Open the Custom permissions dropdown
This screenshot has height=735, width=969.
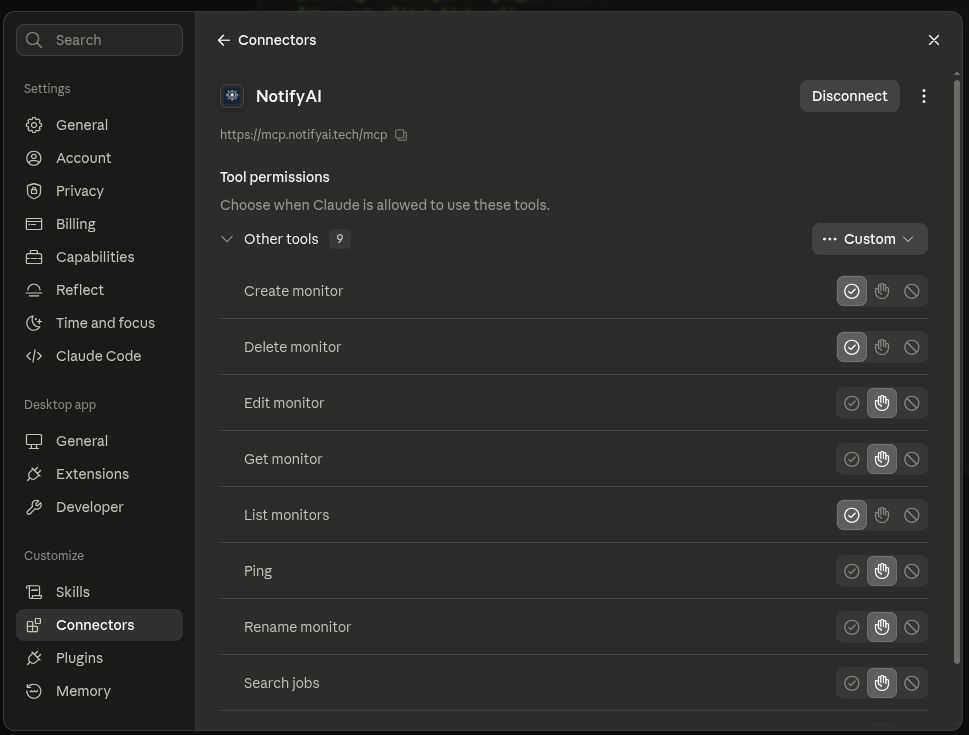[869, 239]
